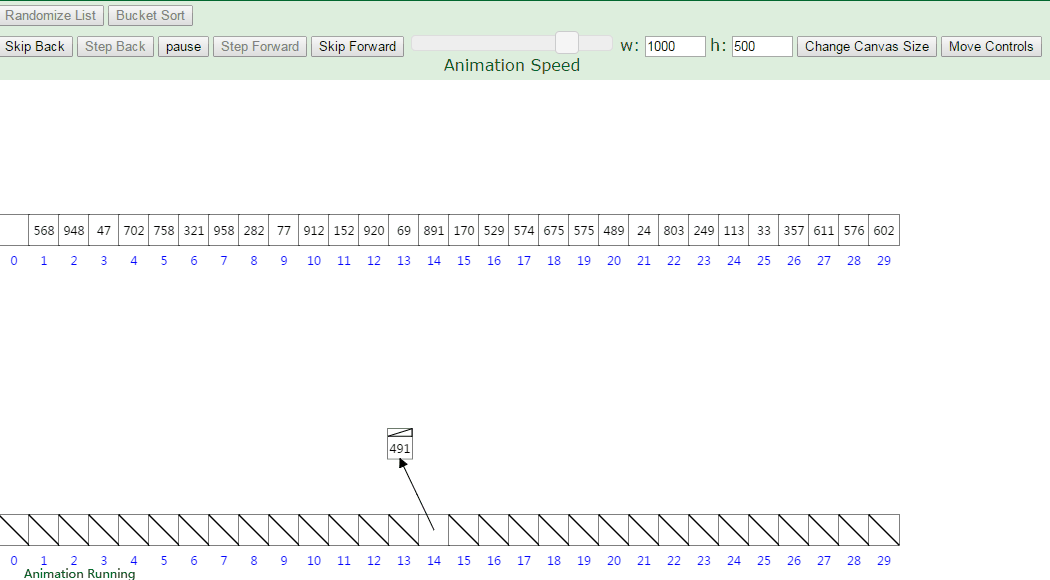Select index 29 link under the top array

[x=883, y=260]
